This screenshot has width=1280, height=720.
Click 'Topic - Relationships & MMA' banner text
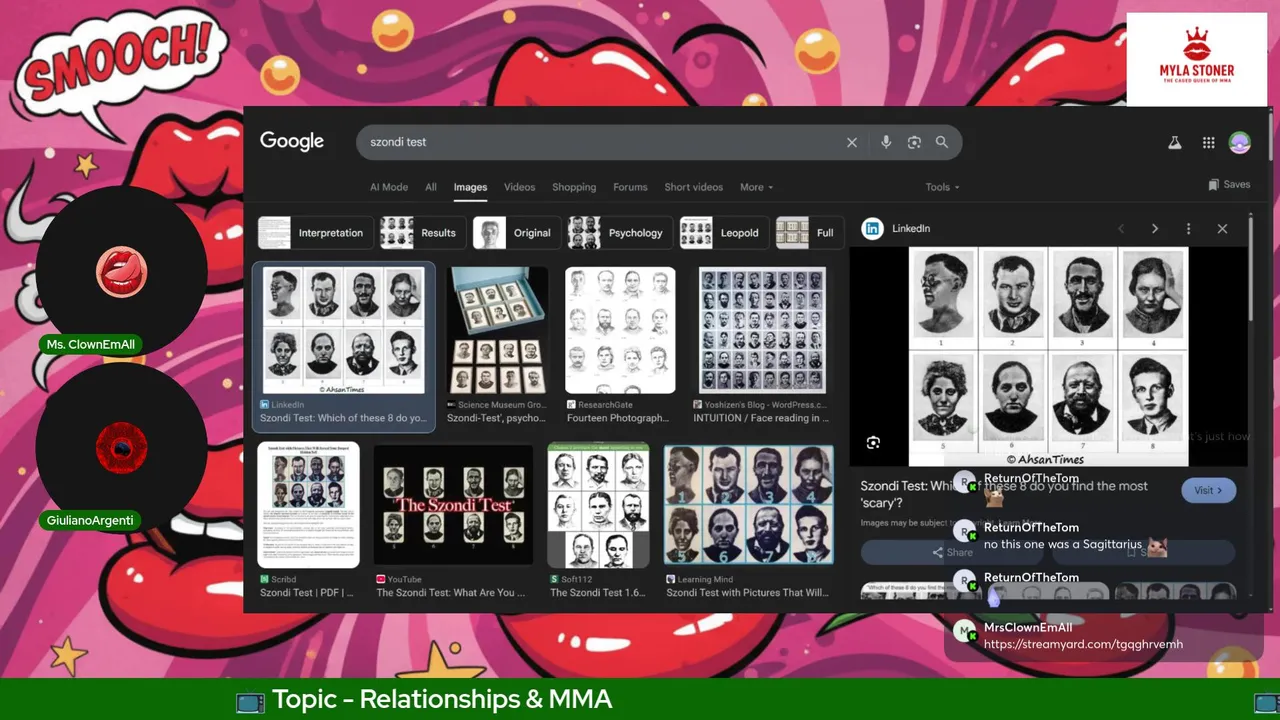pyautogui.click(x=441, y=699)
